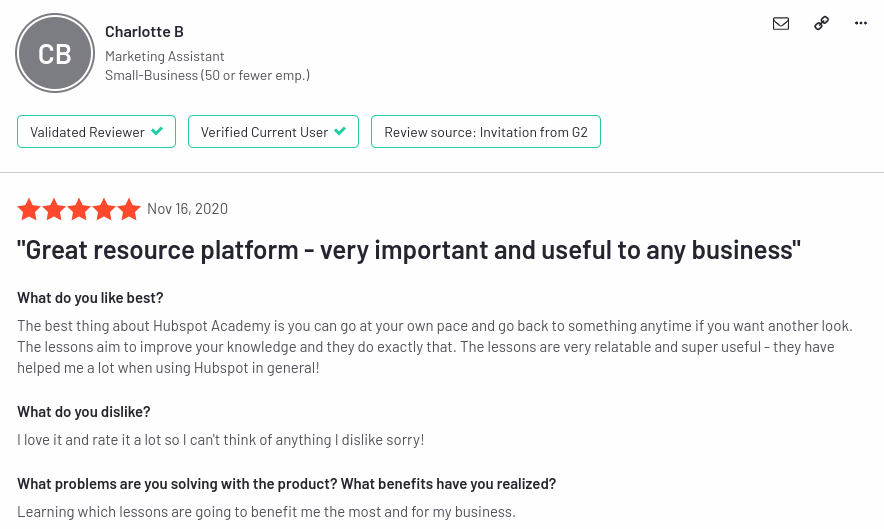Click the Verified Current User checkmark

[340, 131]
